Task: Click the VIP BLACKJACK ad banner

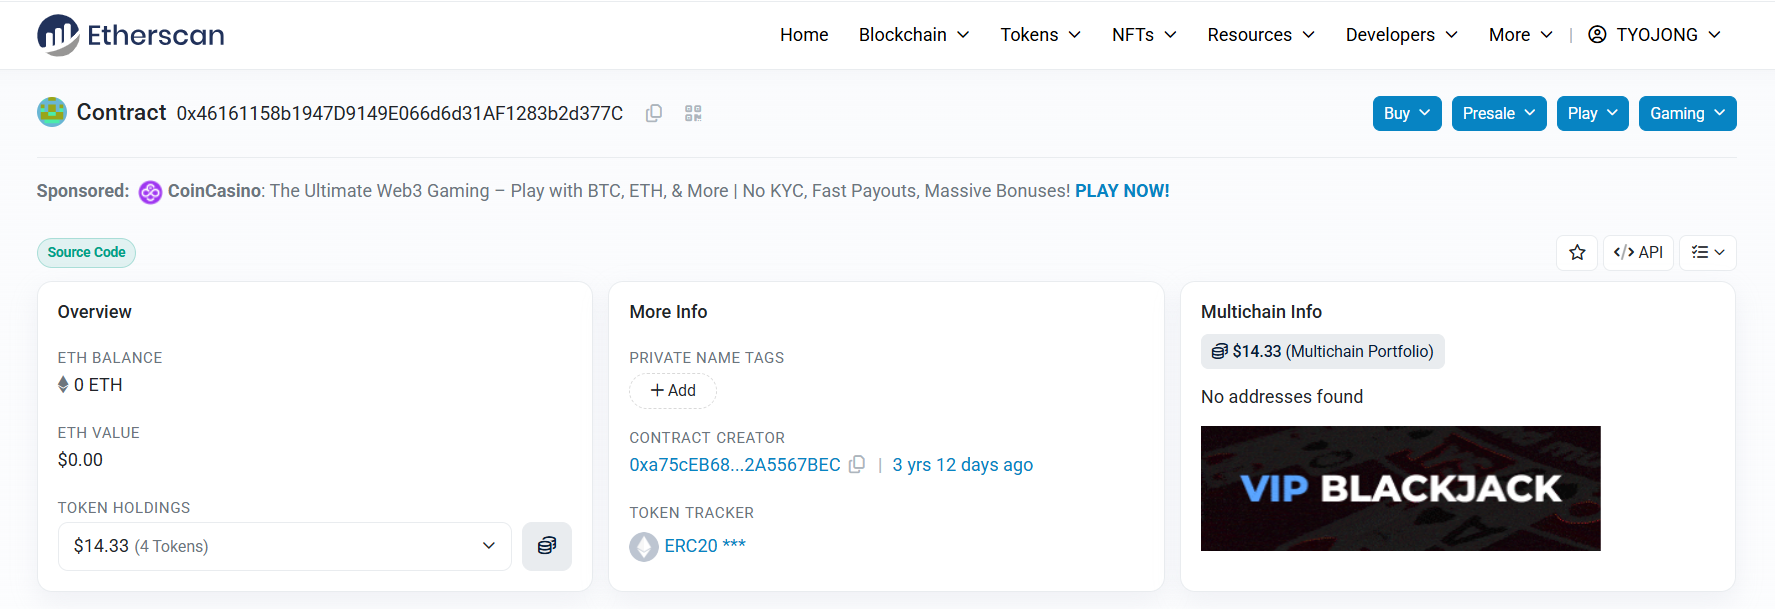Action: (x=1400, y=488)
